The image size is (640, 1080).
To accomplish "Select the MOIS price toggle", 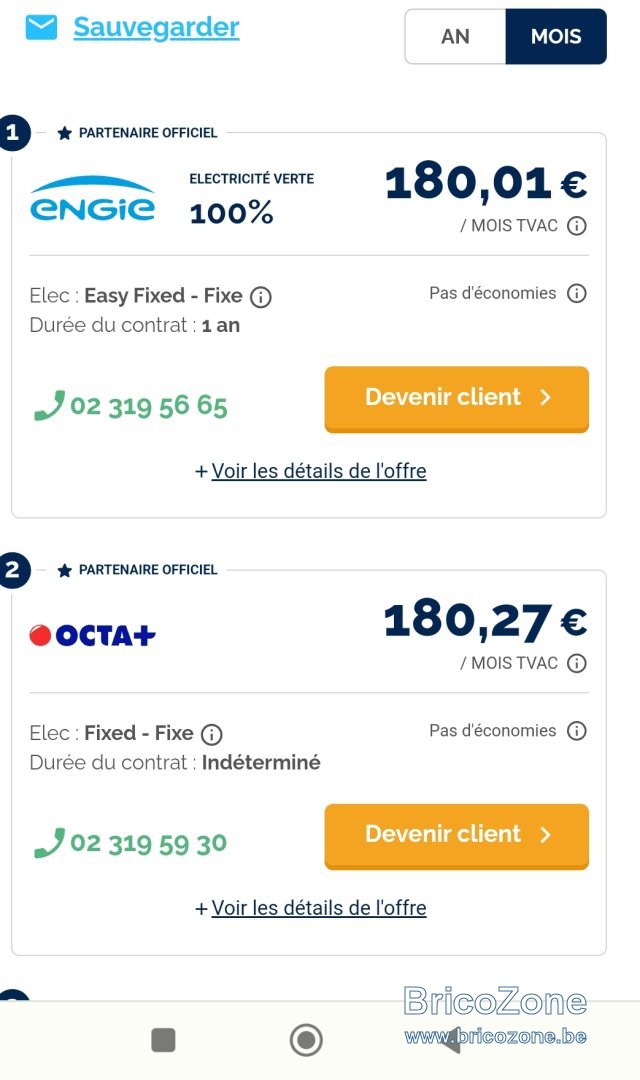I will tap(556, 37).
